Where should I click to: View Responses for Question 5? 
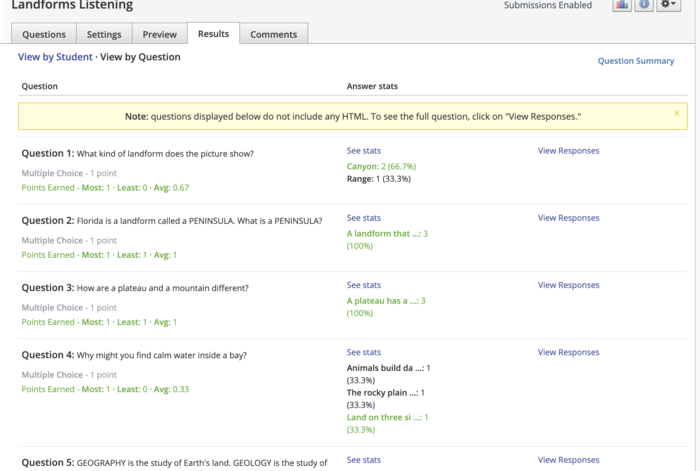click(568, 460)
